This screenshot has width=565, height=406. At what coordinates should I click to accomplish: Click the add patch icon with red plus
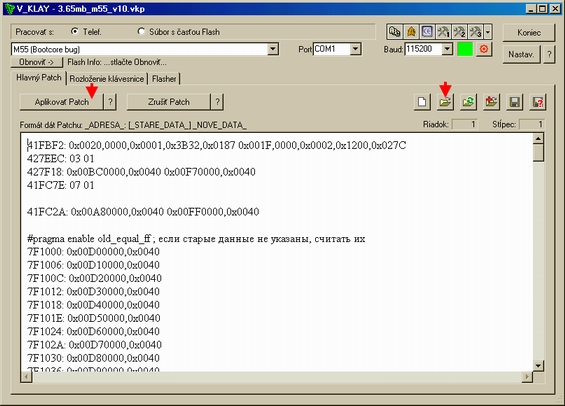[491, 102]
